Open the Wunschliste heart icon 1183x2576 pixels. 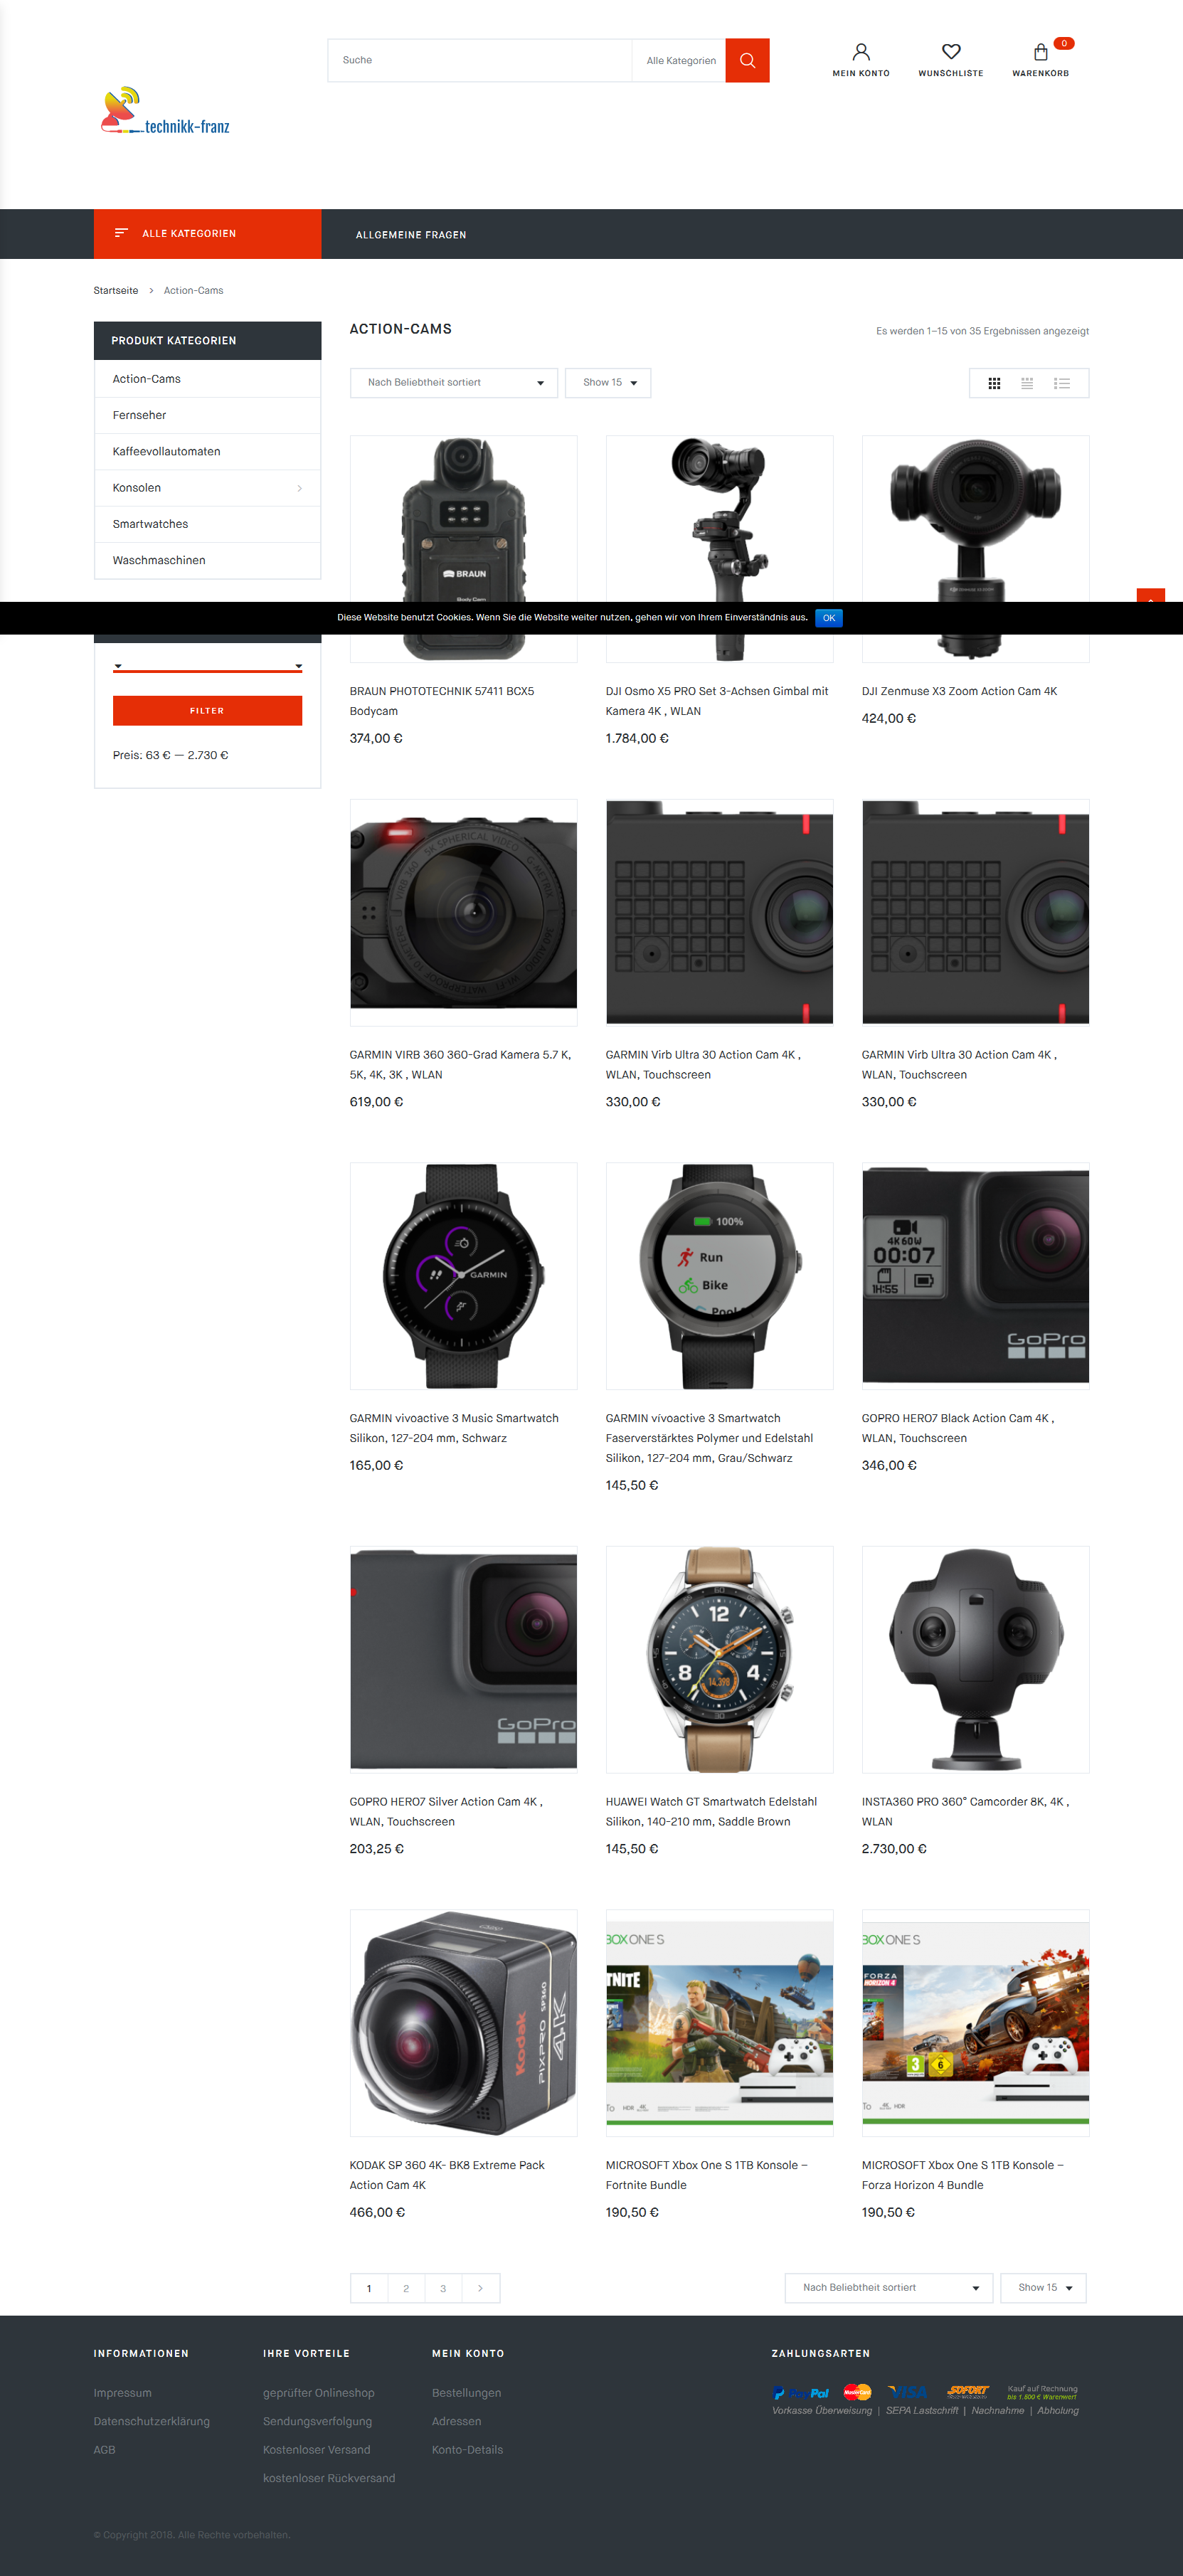click(x=951, y=52)
